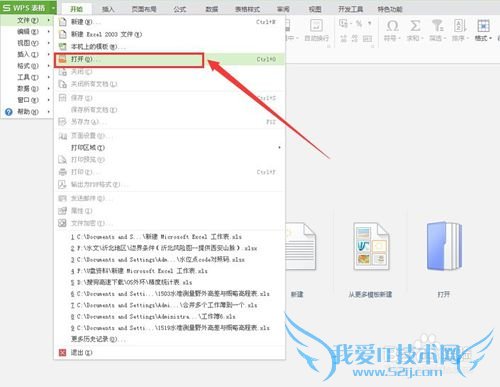Expand the 视图(V) submenu arrow
500x387 pixels.
point(49,43)
